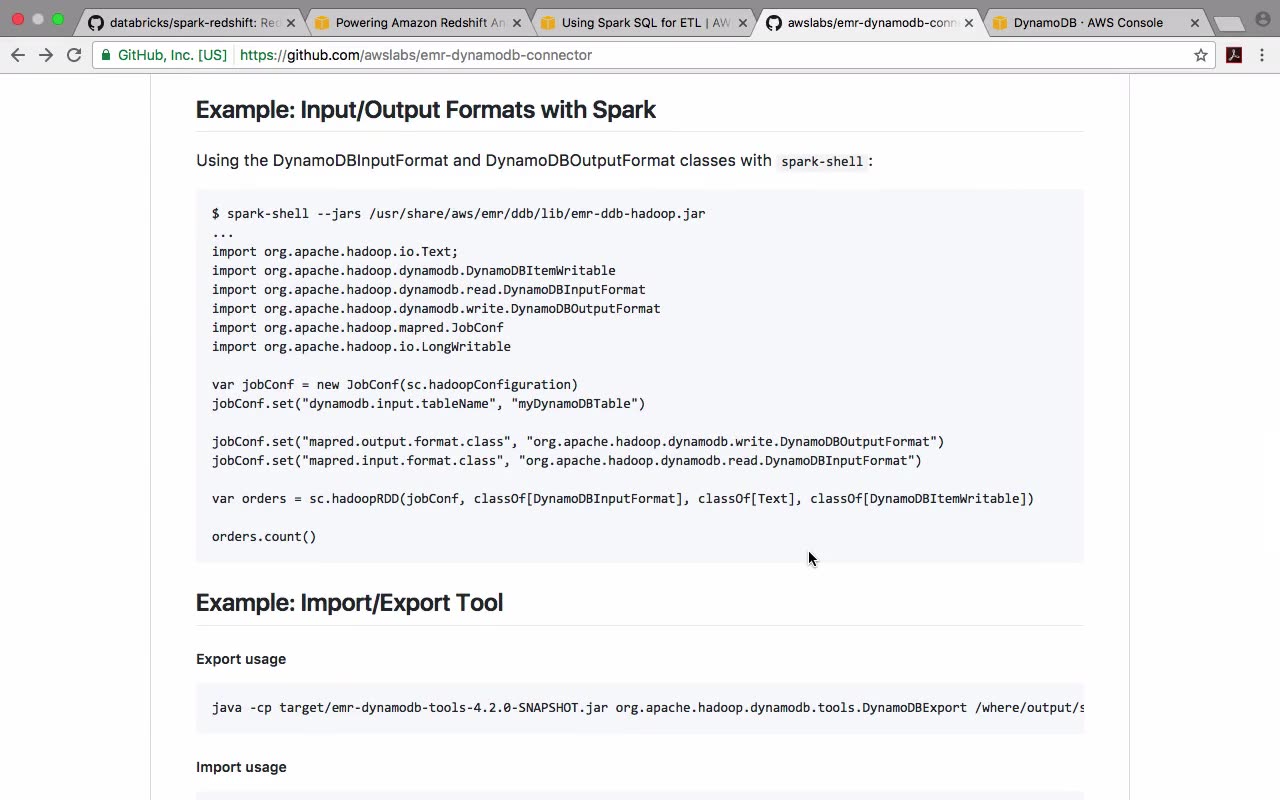Click the spark-shell --jars command line
Image resolution: width=1280 pixels, height=800 pixels.
(458, 213)
